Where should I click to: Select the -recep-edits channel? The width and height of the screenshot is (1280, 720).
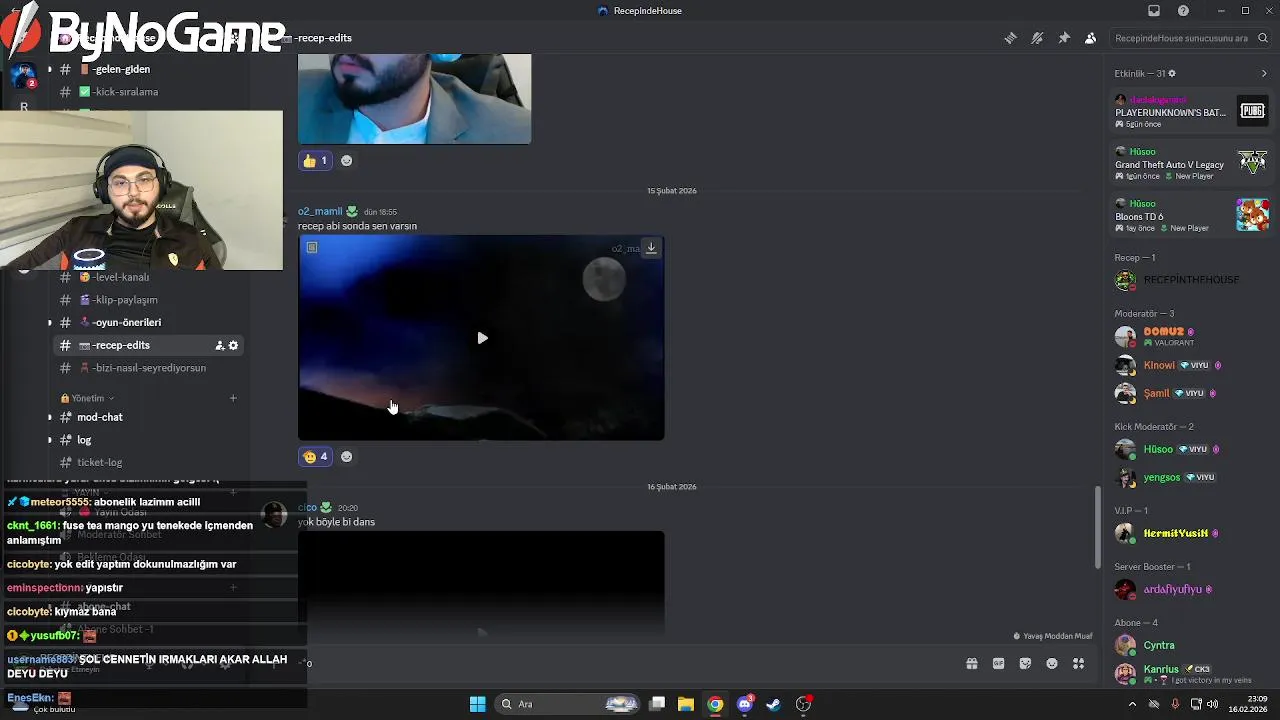[x=148, y=345]
